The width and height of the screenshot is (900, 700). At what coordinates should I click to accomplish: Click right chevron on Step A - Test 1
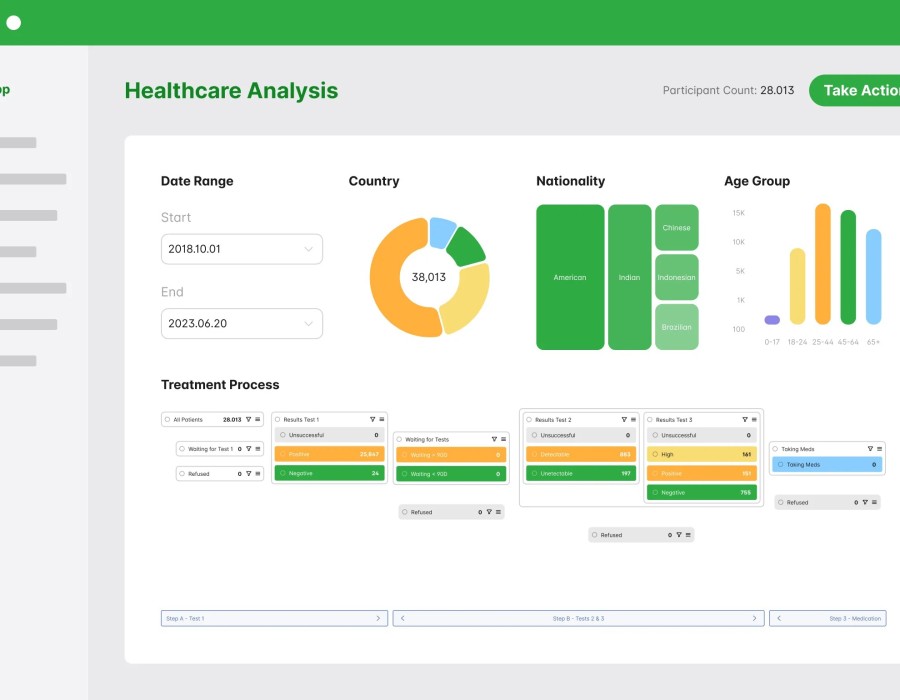click(378, 619)
